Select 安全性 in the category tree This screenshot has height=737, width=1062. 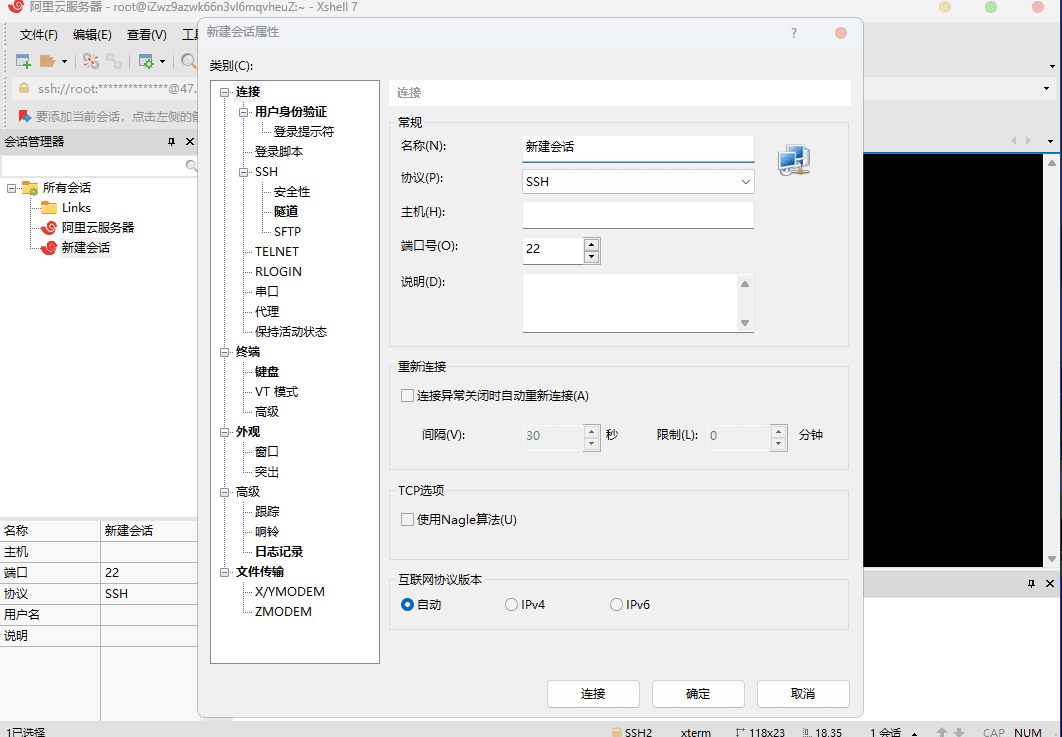pos(292,192)
